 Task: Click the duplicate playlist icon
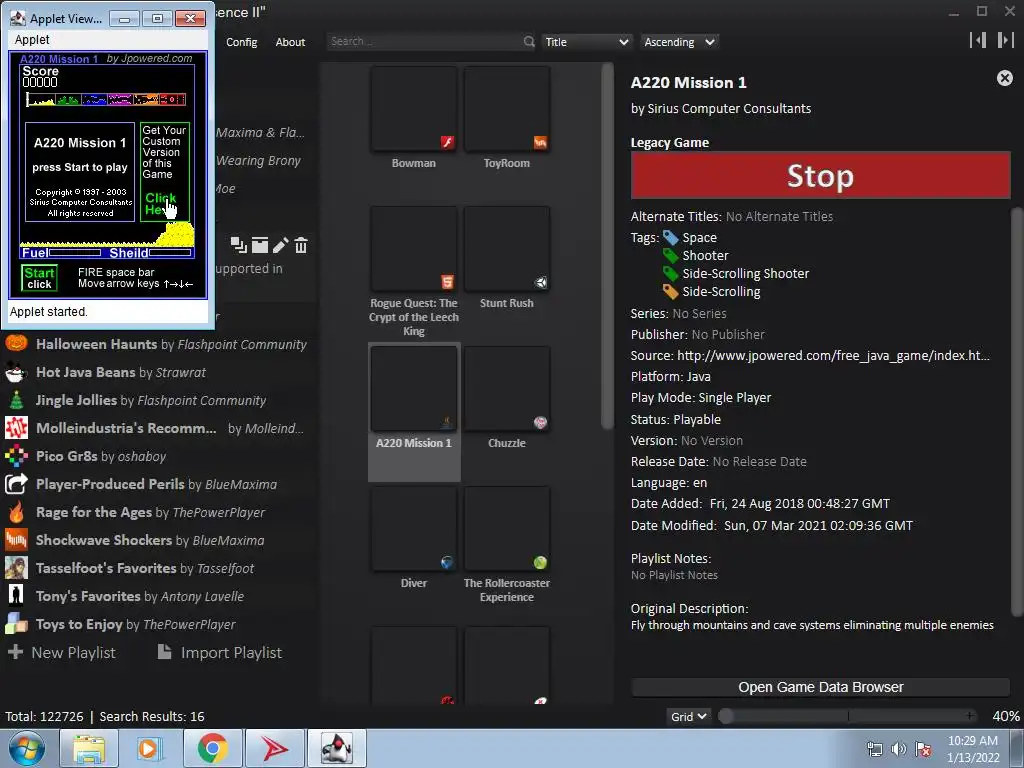238,245
